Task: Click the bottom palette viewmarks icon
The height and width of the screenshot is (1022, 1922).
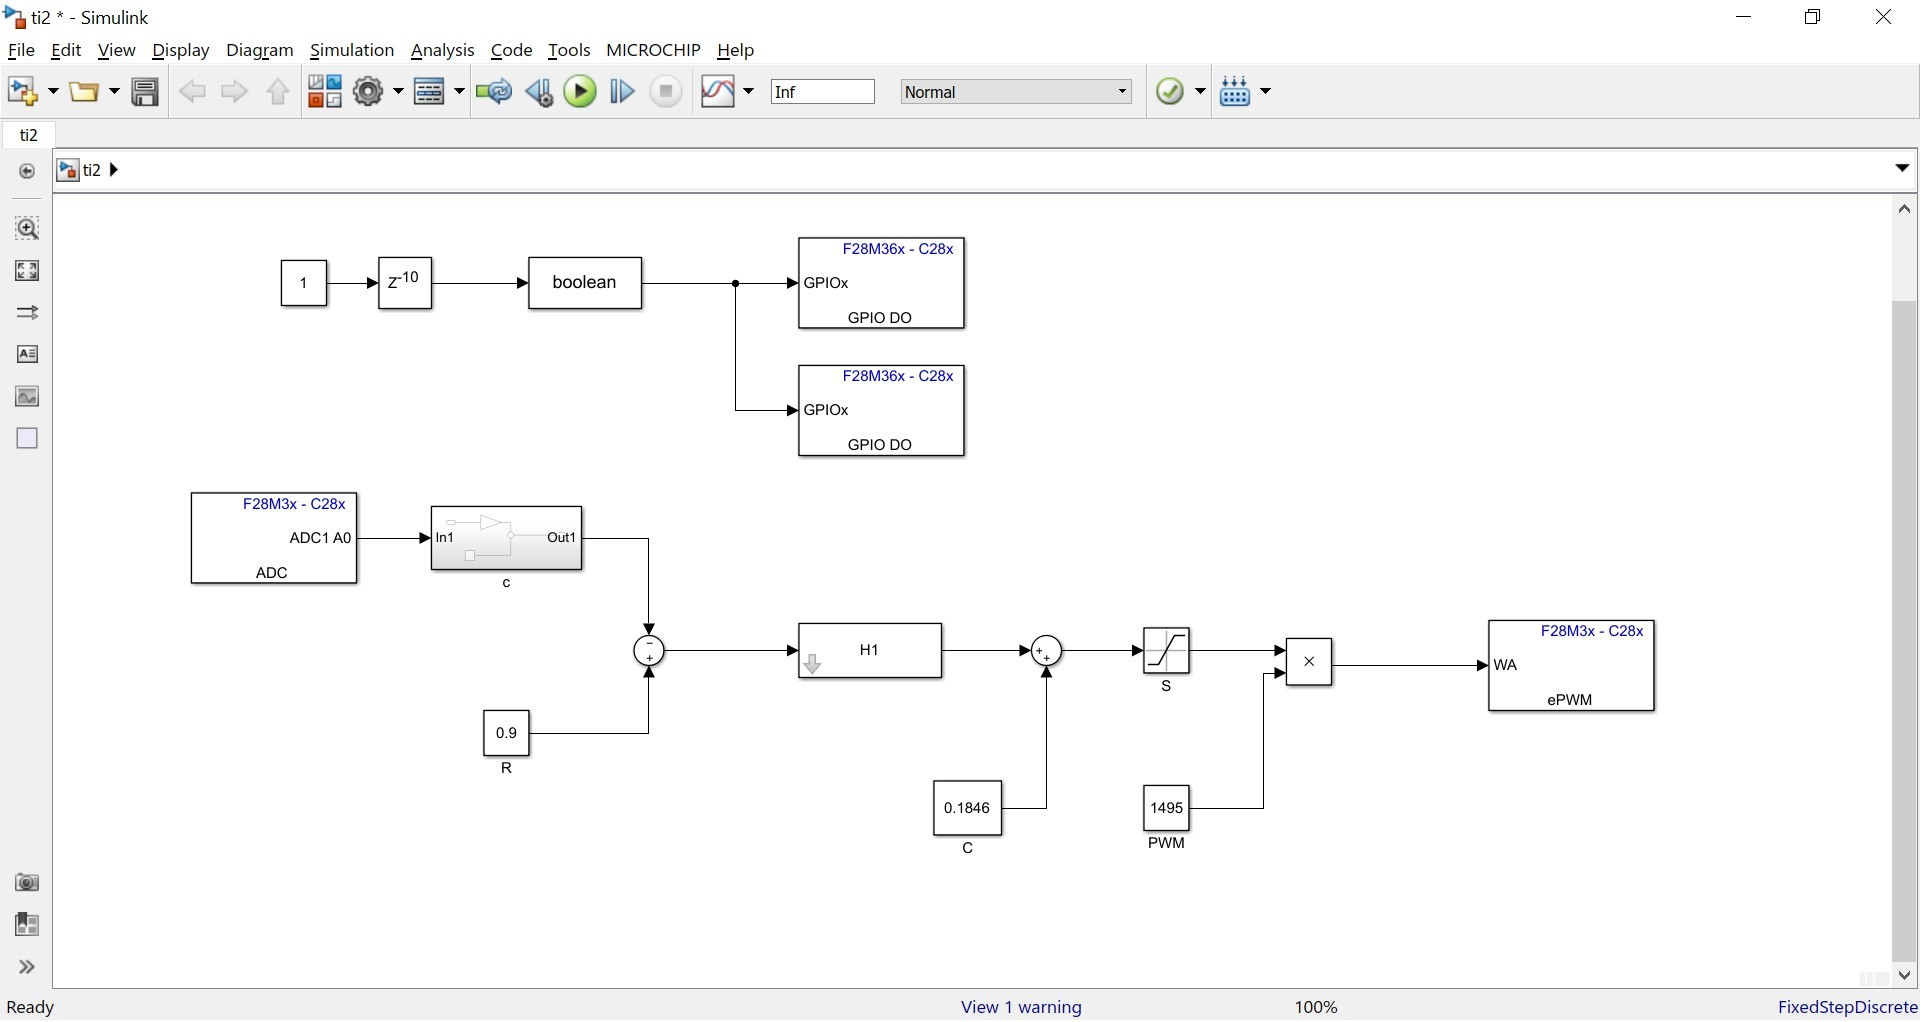Action: pyautogui.click(x=28, y=925)
